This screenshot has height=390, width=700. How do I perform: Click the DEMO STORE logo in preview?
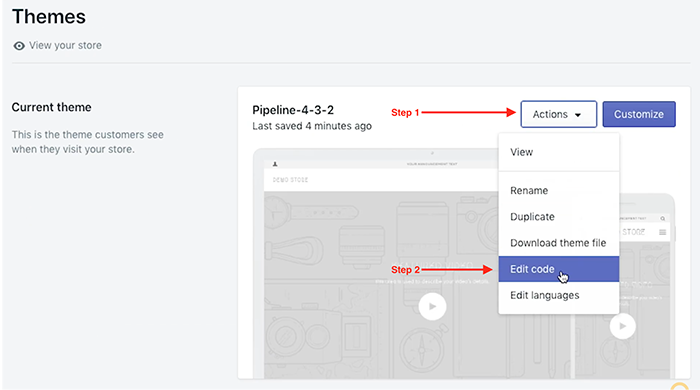point(291,180)
